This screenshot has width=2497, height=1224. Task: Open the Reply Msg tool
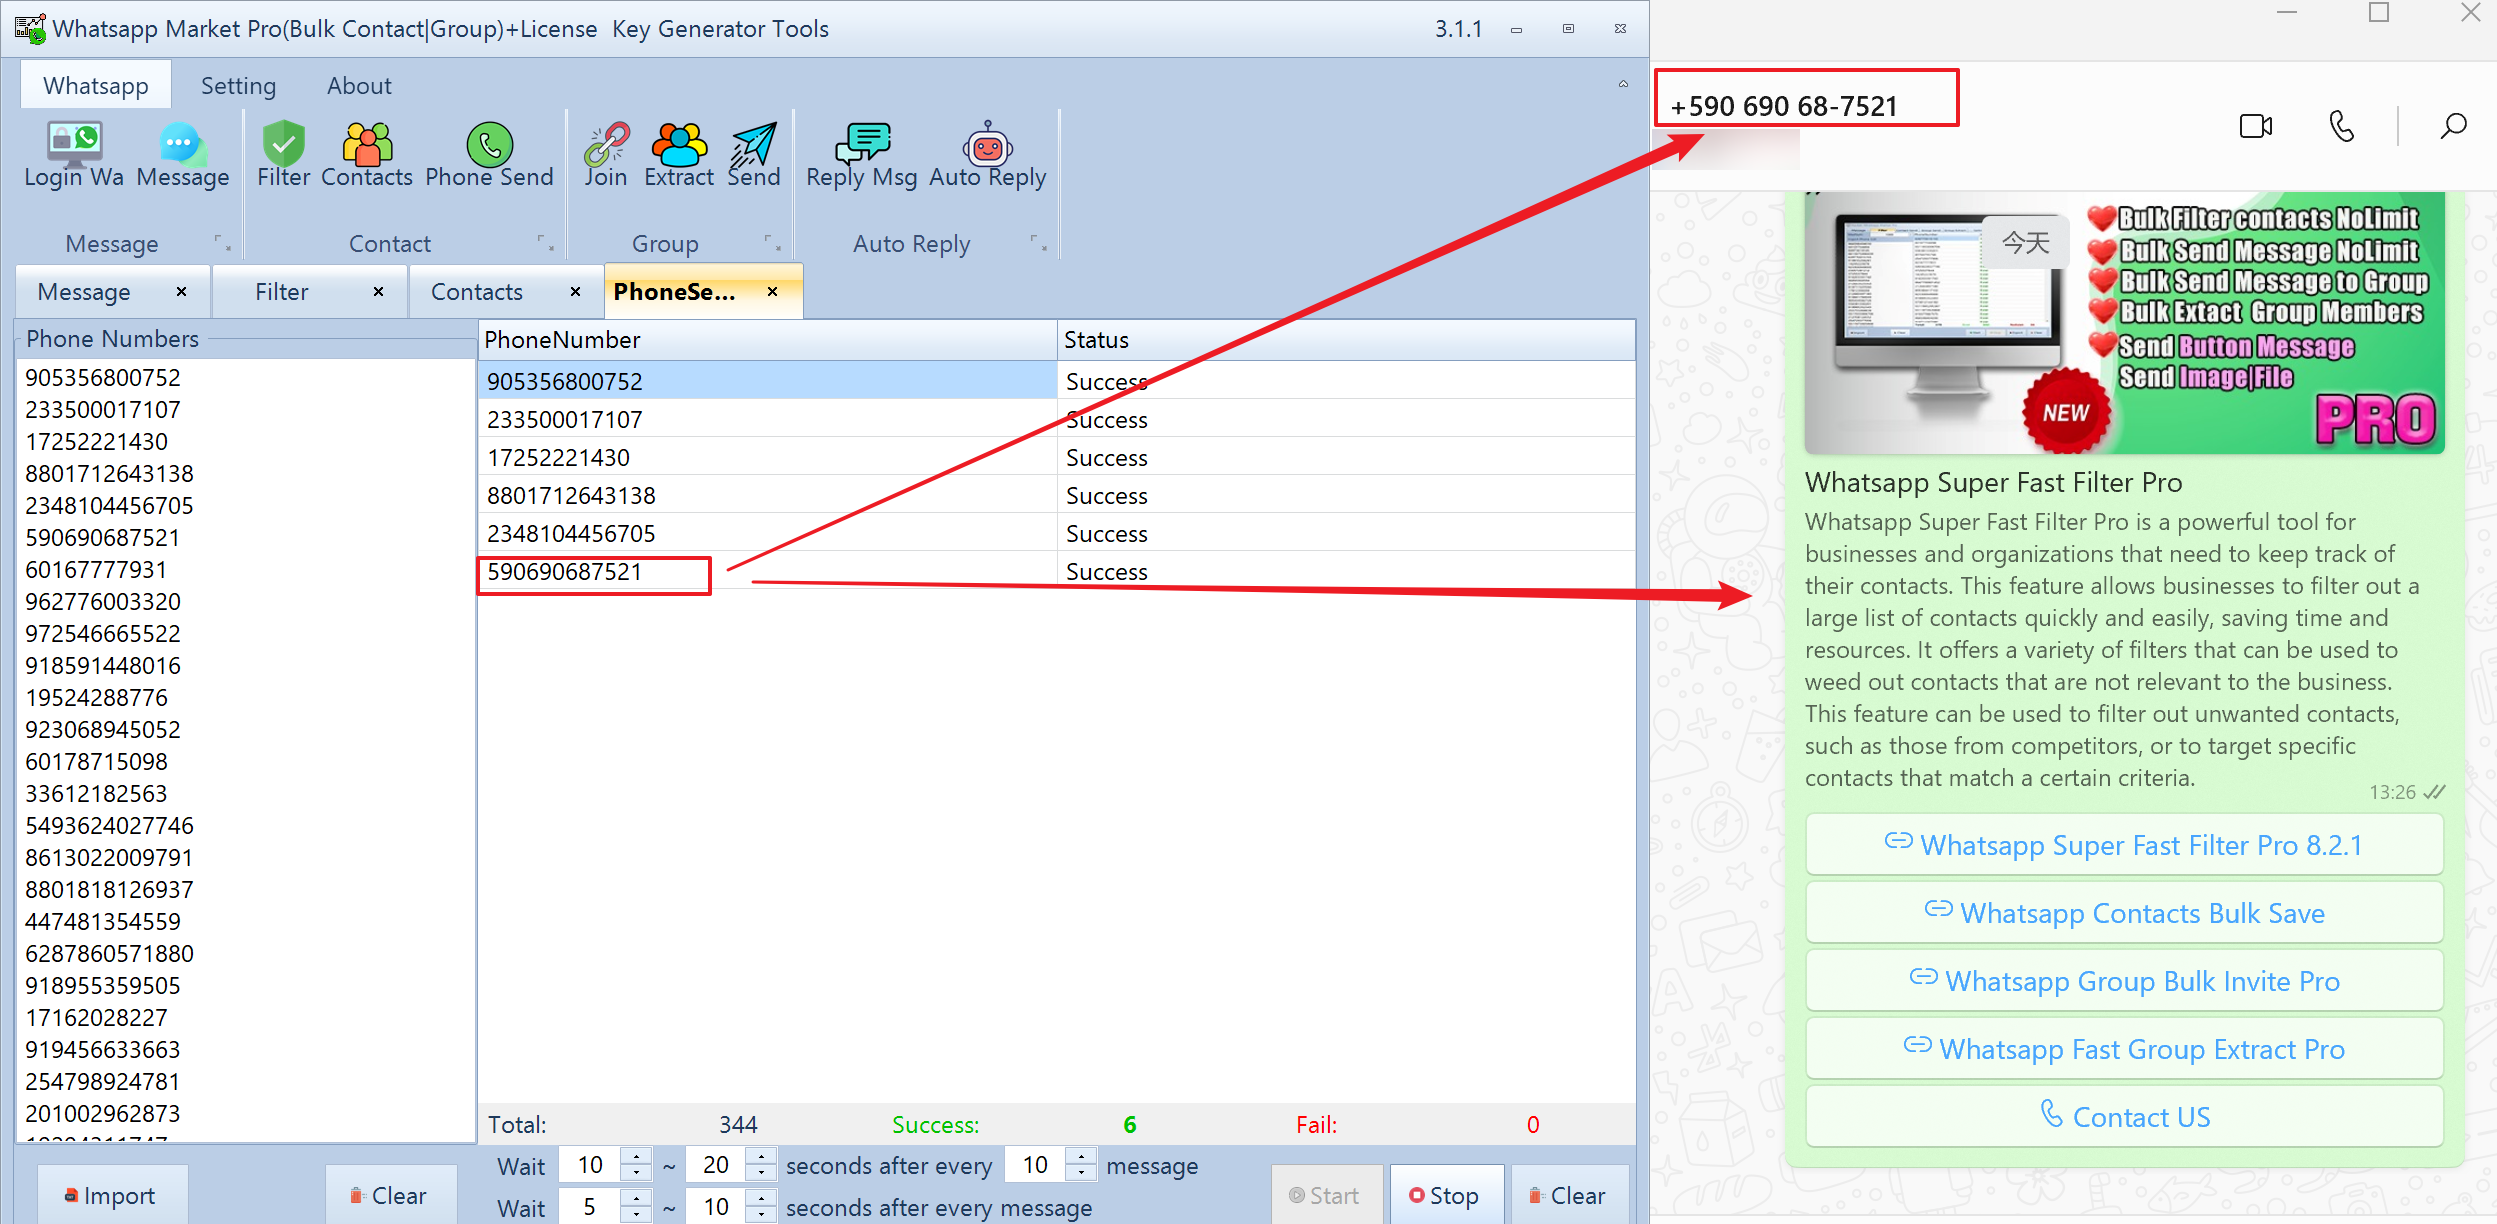(x=861, y=155)
